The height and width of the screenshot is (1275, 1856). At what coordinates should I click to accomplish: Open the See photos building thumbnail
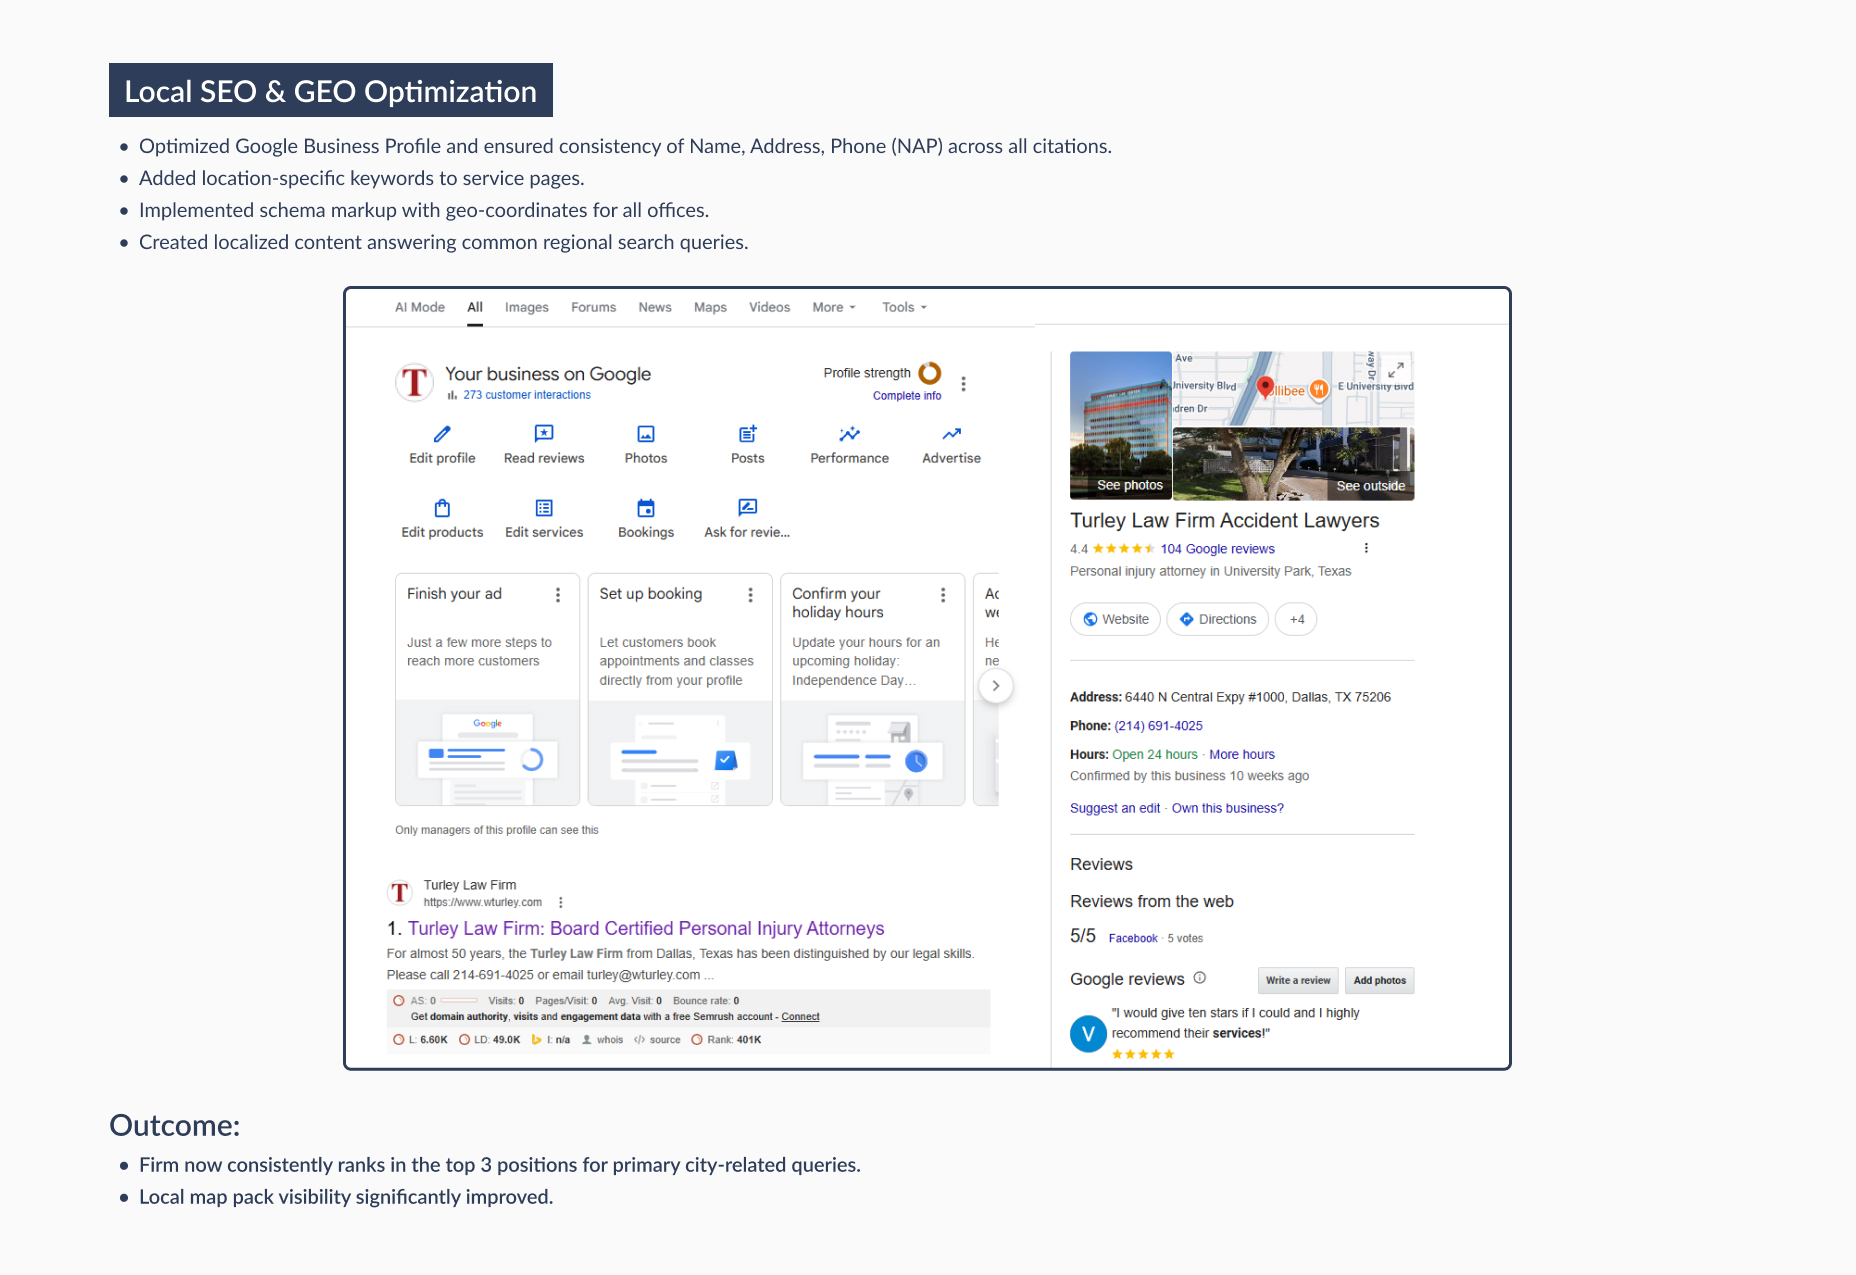point(1121,425)
